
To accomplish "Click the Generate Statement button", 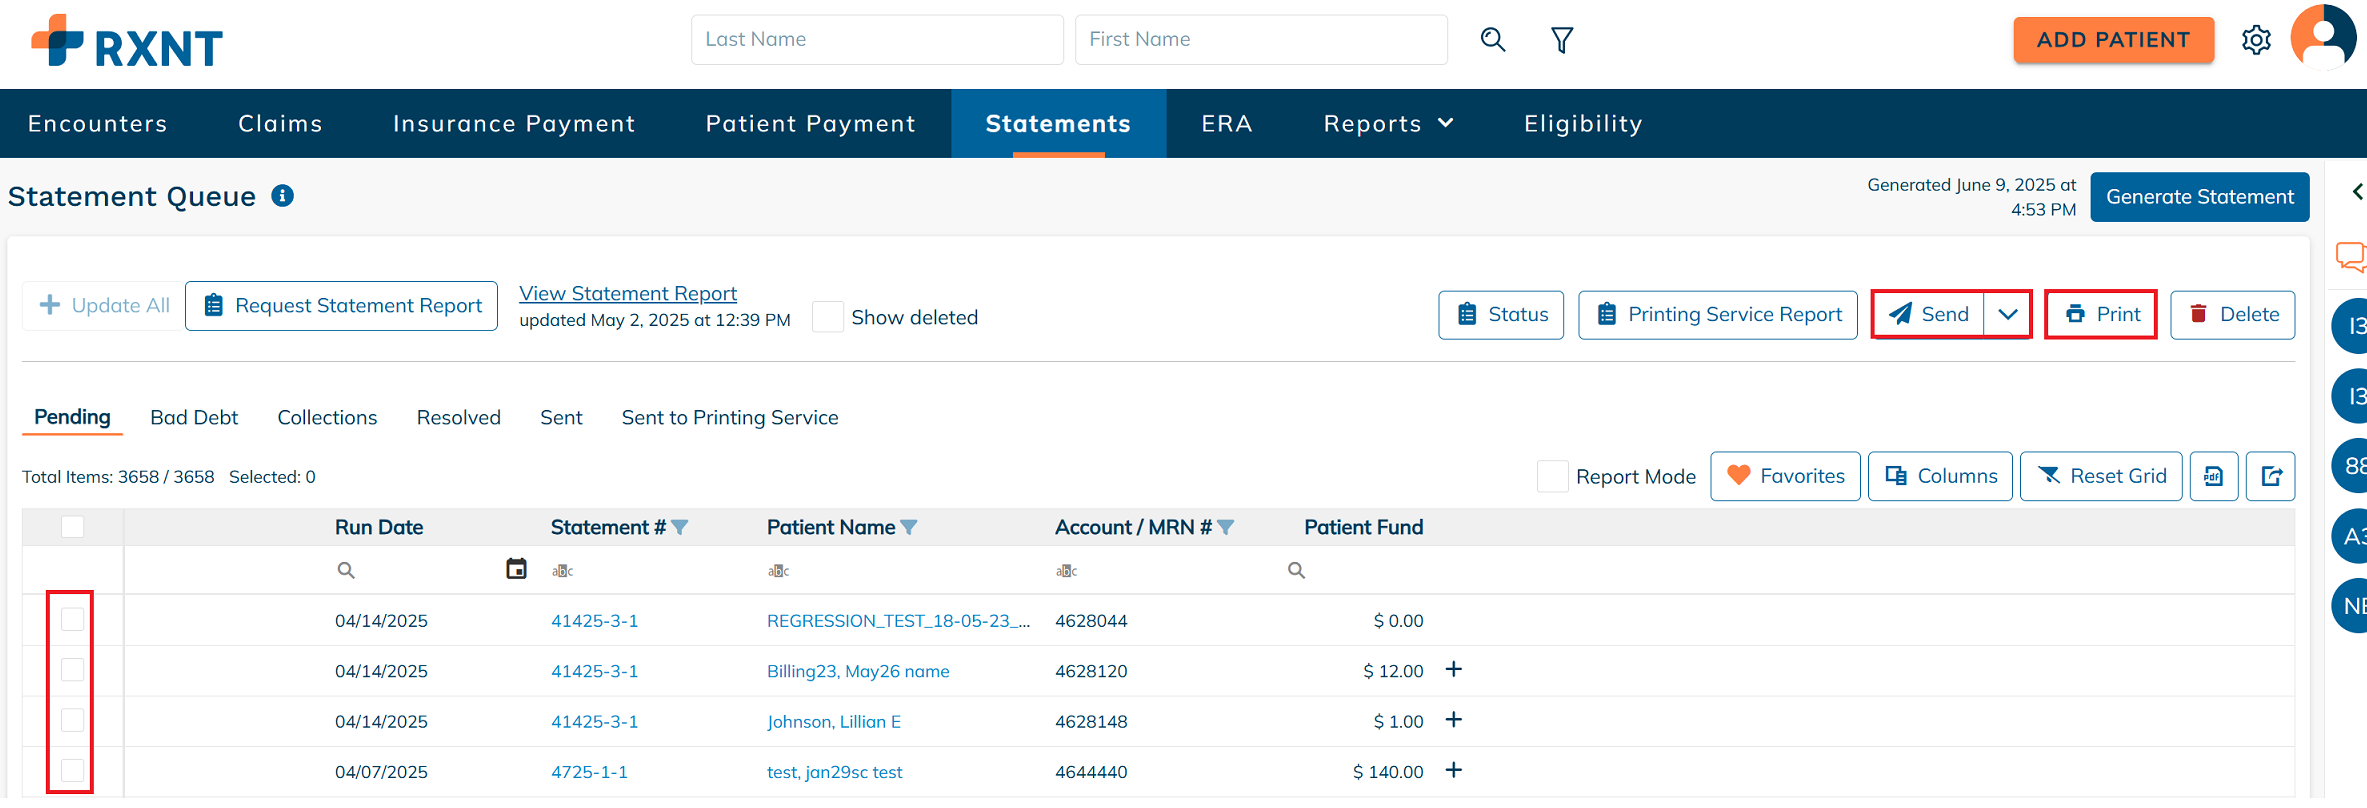I will (x=2199, y=197).
